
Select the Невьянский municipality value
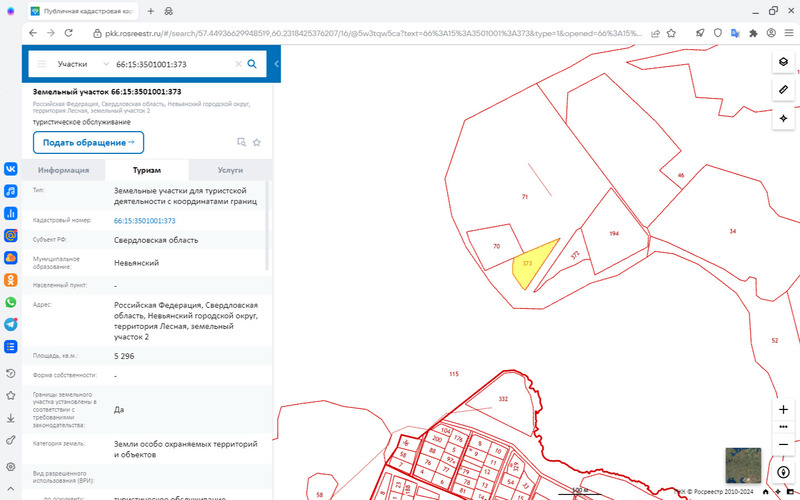pos(136,263)
